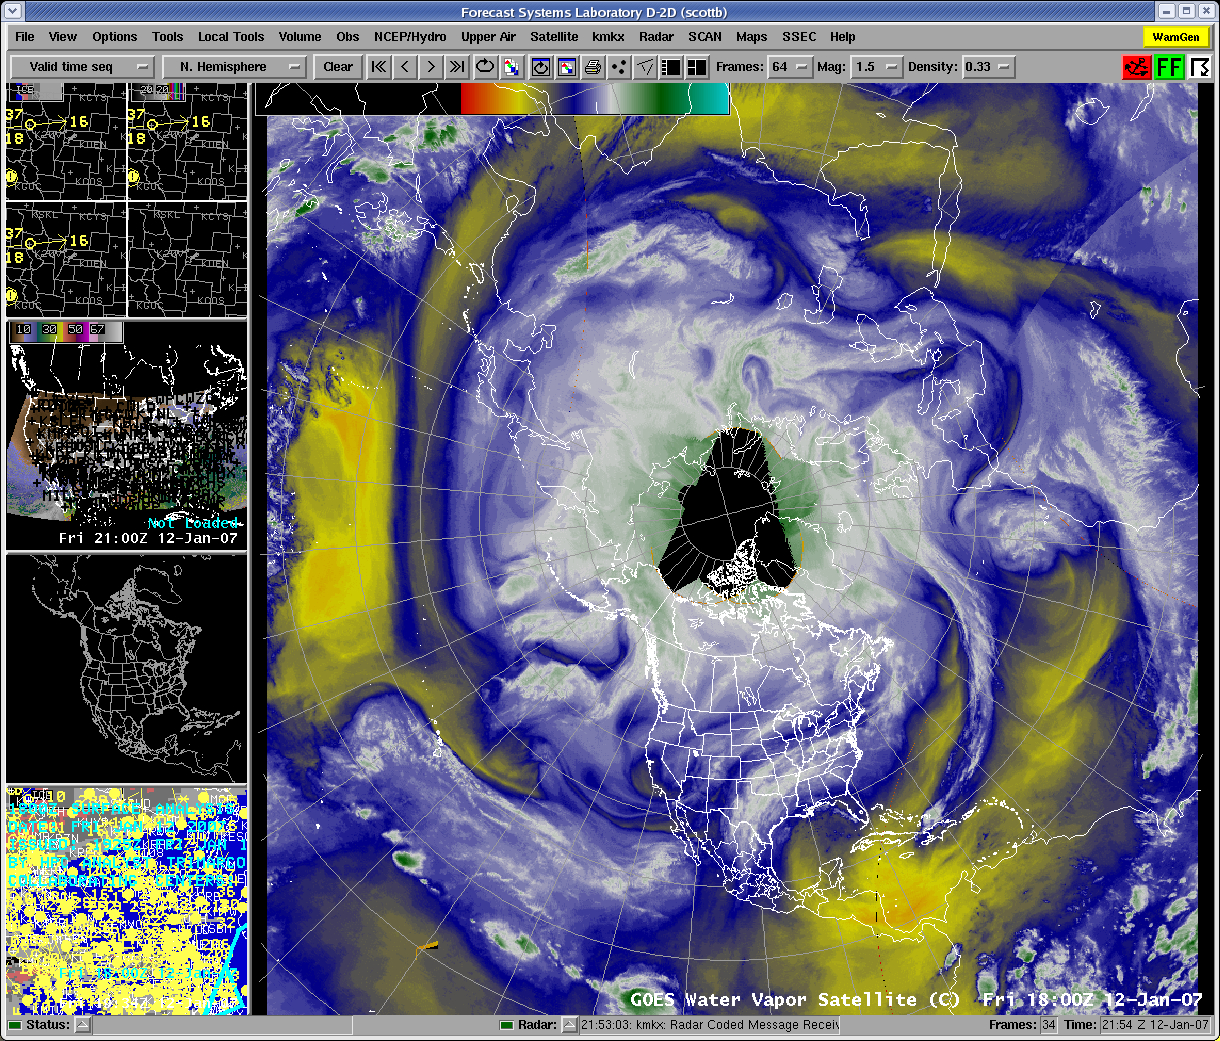Open the Tools menu

[x=168, y=37]
